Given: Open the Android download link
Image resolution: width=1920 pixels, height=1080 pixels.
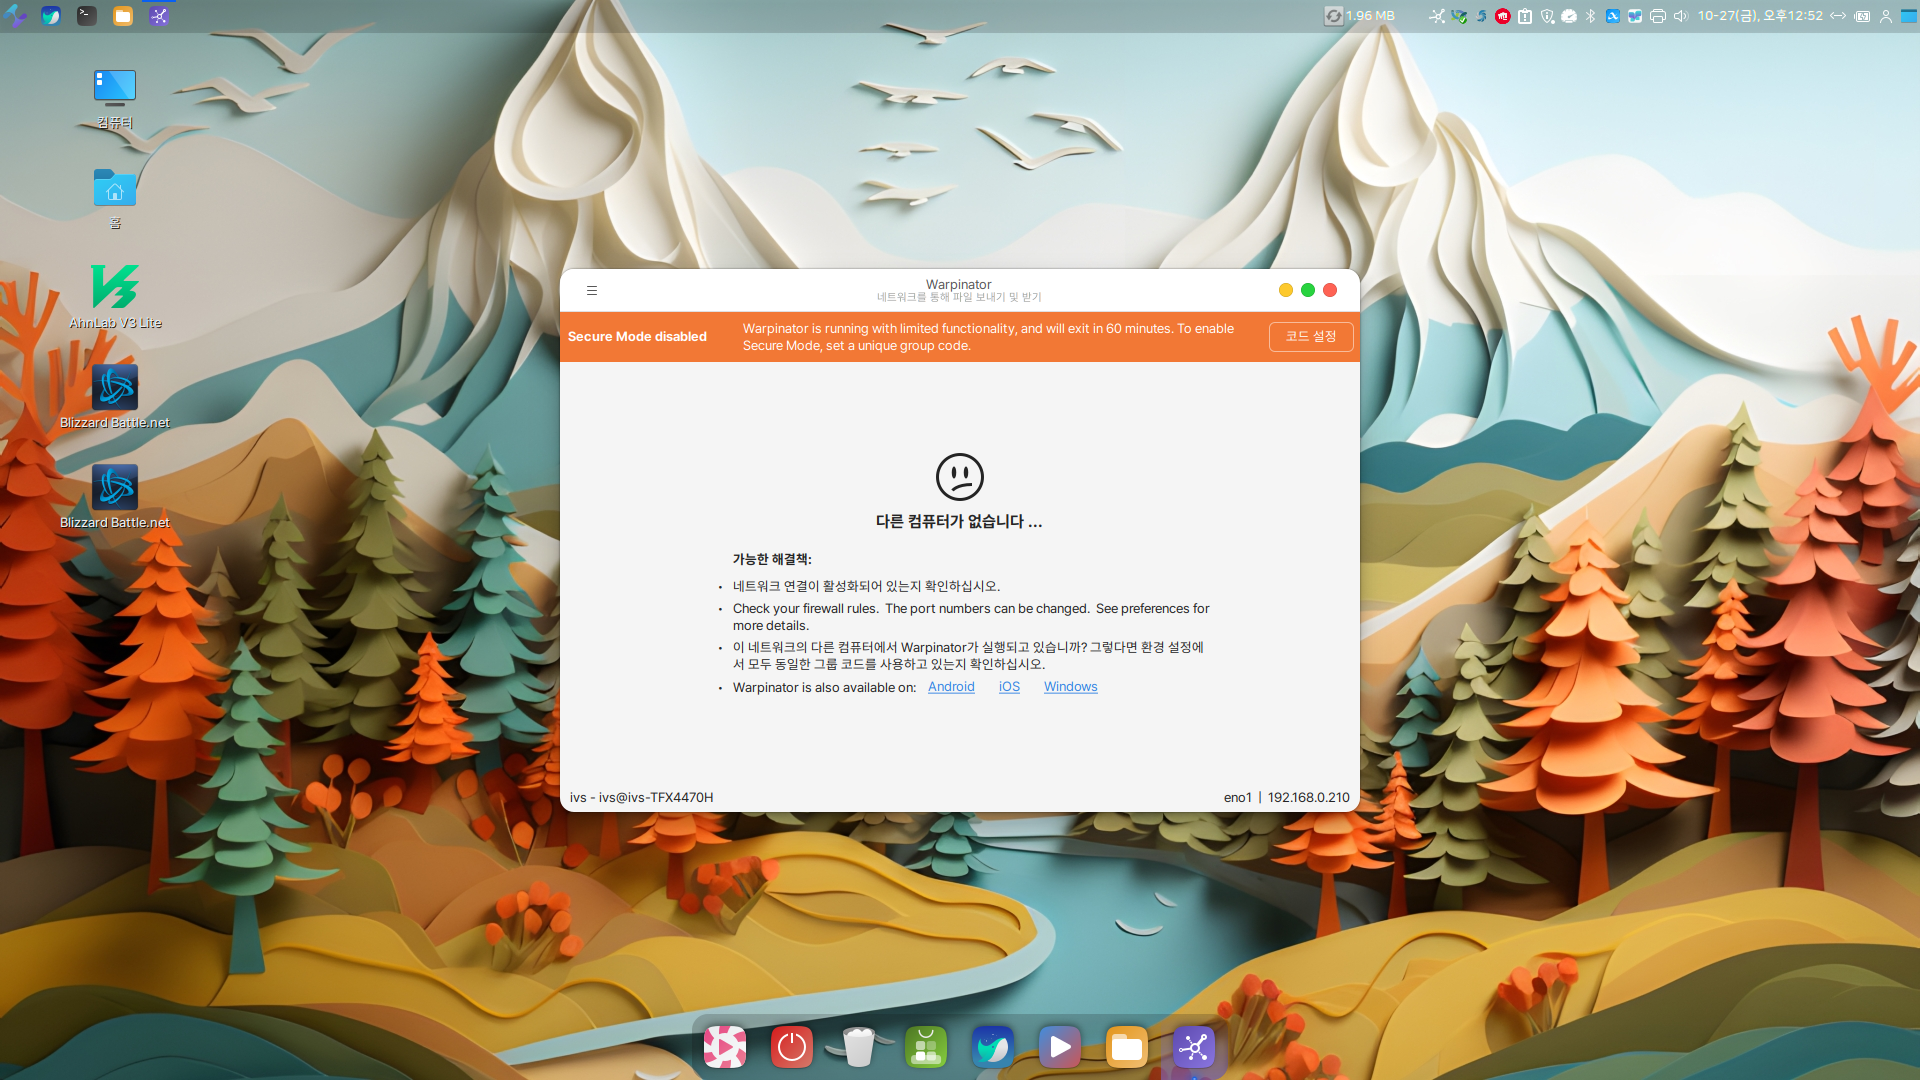Looking at the screenshot, I should [x=950, y=687].
